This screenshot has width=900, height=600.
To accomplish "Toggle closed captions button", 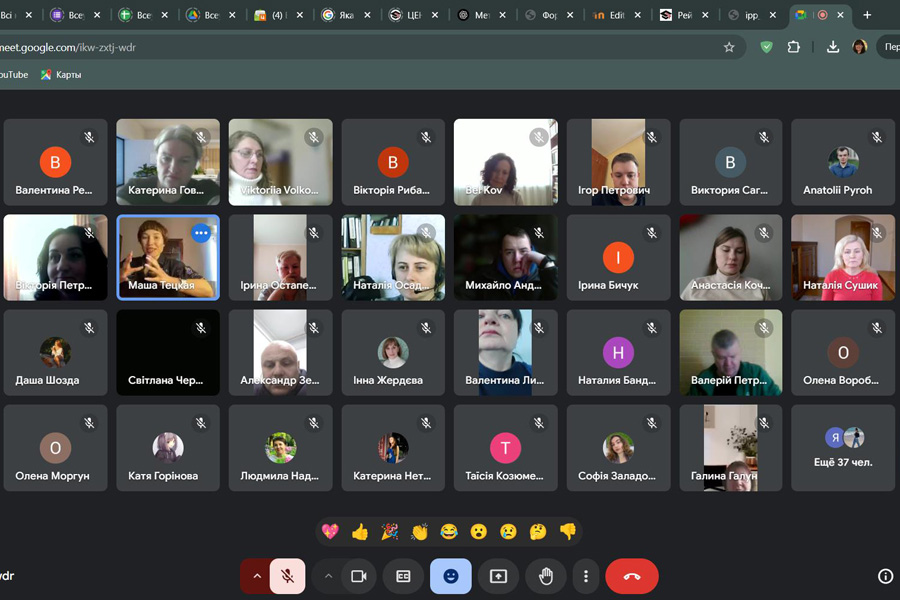I will click(x=404, y=576).
